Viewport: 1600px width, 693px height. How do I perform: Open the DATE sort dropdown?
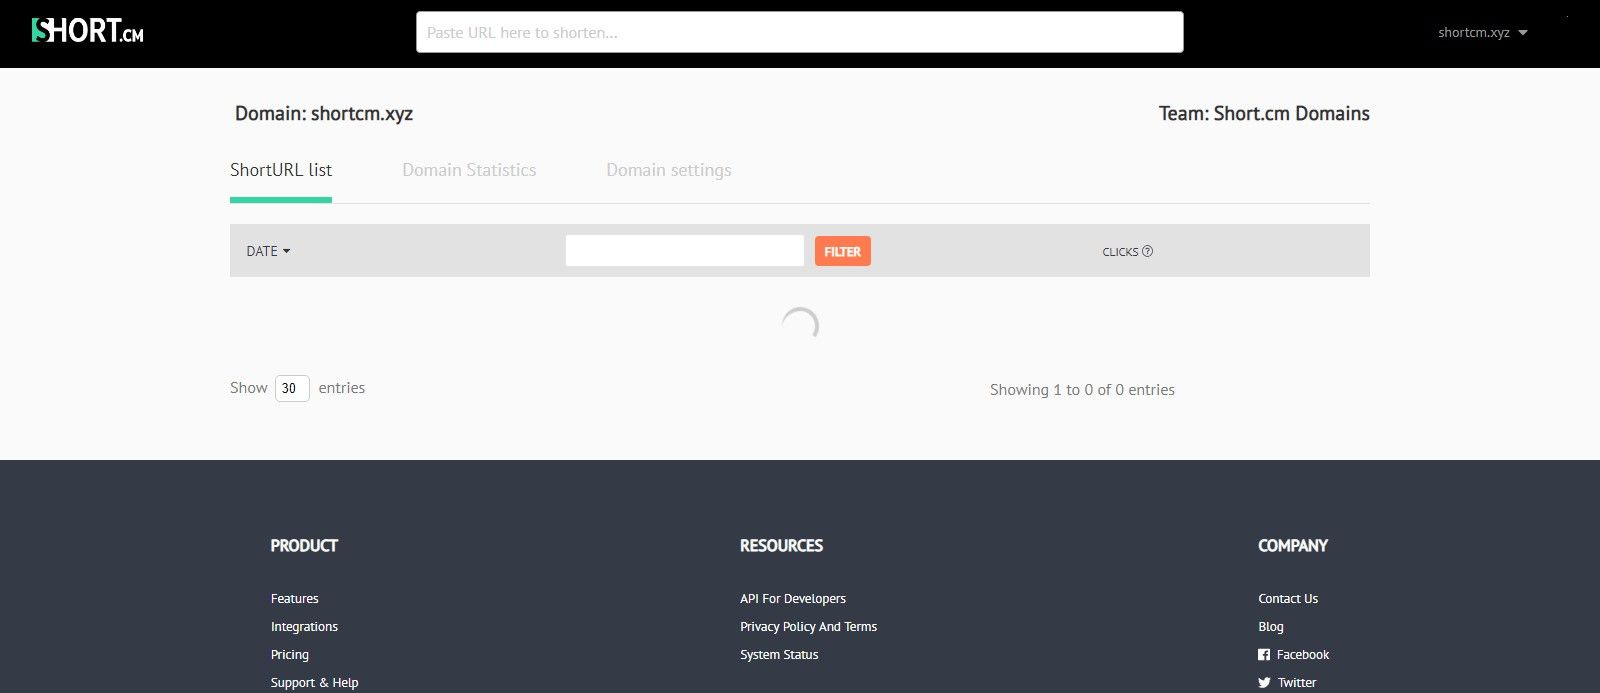268,251
